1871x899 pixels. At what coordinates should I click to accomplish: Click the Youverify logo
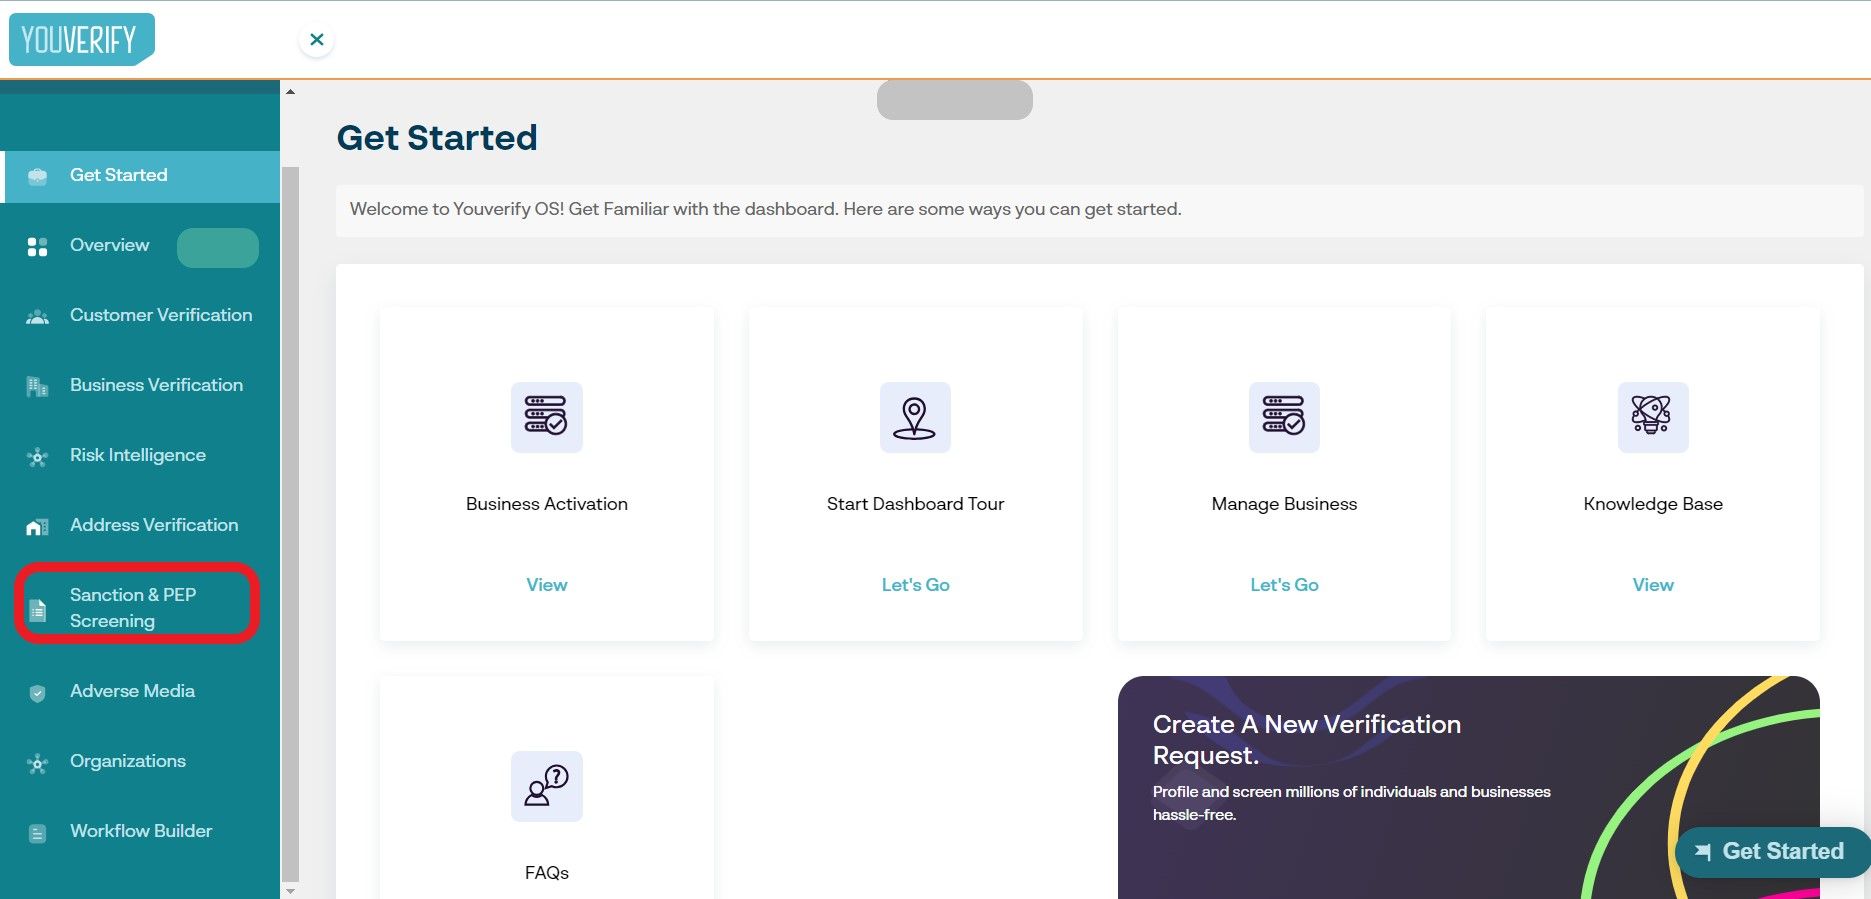[x=81, y=39]
